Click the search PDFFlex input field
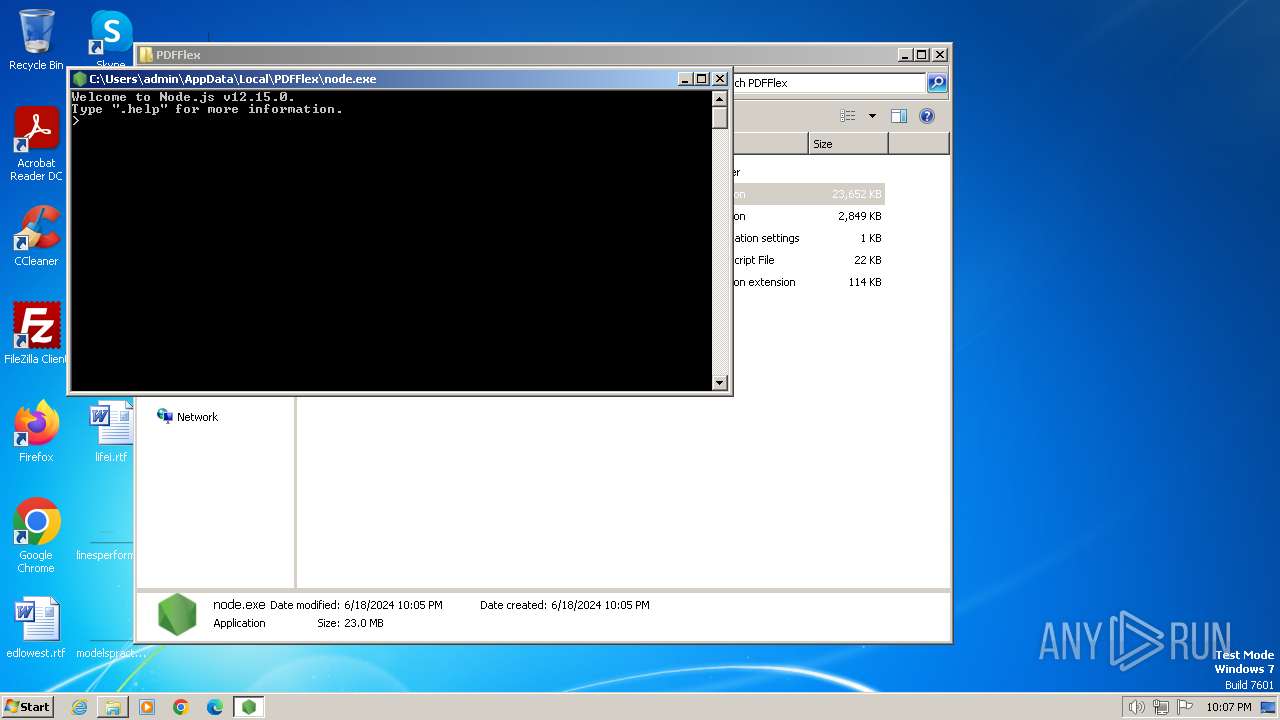 (828, 83)
